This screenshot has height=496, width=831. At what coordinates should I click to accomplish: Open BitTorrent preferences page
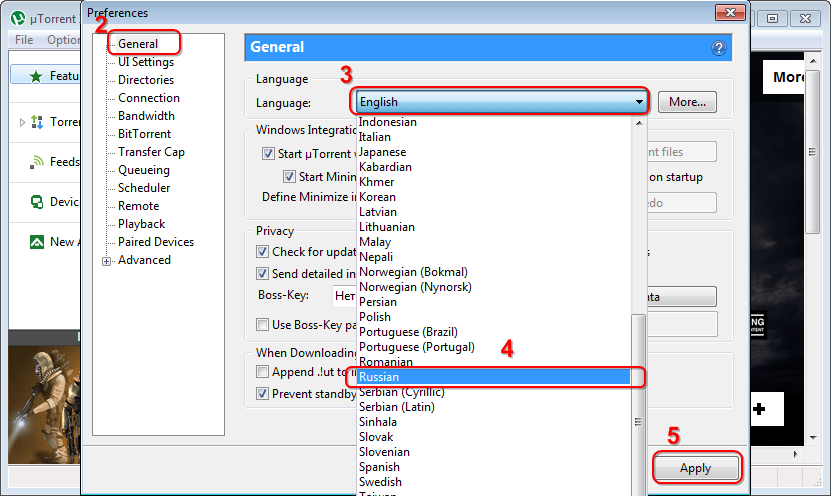tap(144, 134)
